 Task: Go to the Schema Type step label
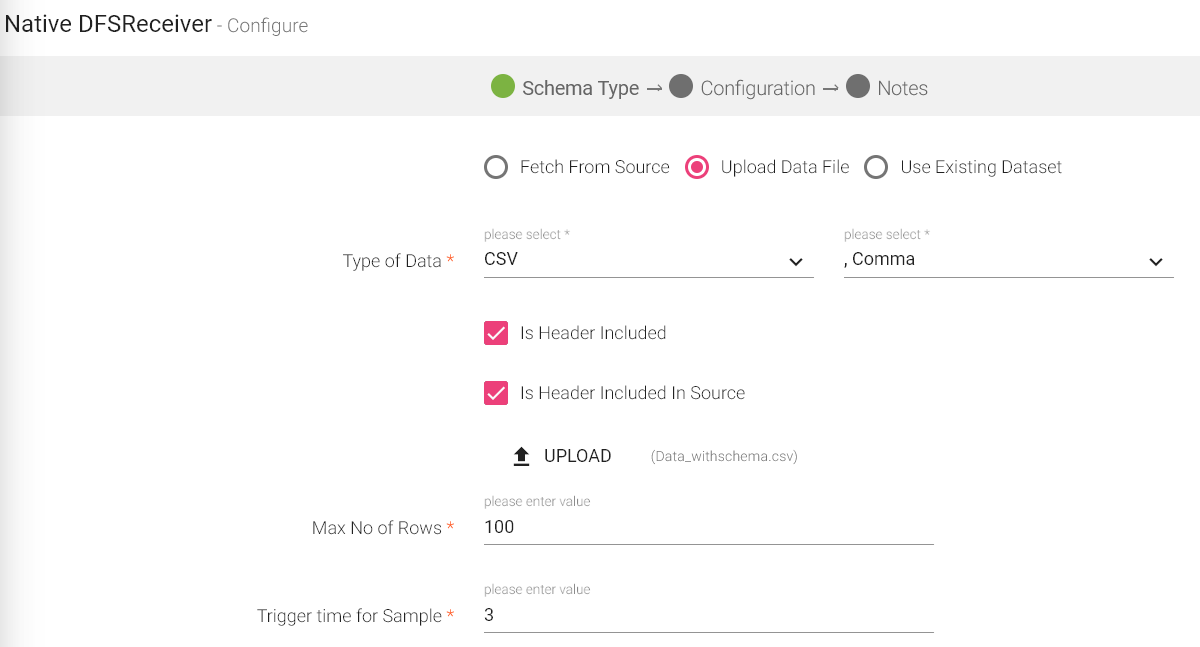tap(580, 88)
